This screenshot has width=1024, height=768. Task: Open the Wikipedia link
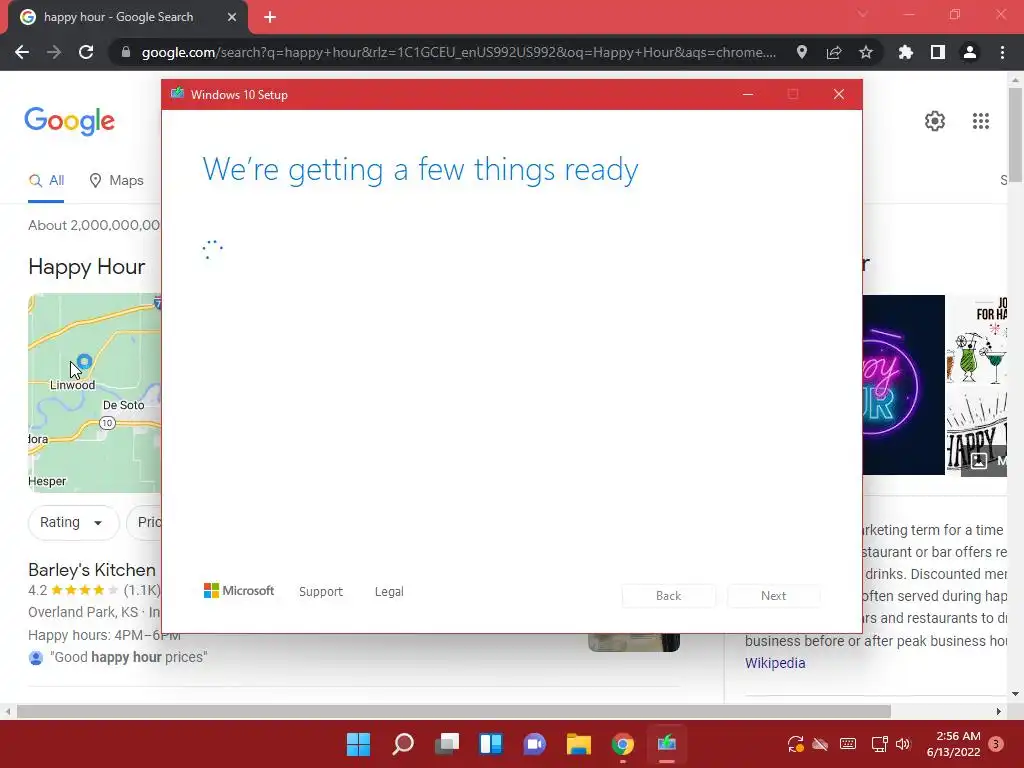pyautogui.click(x=775, y=663)
